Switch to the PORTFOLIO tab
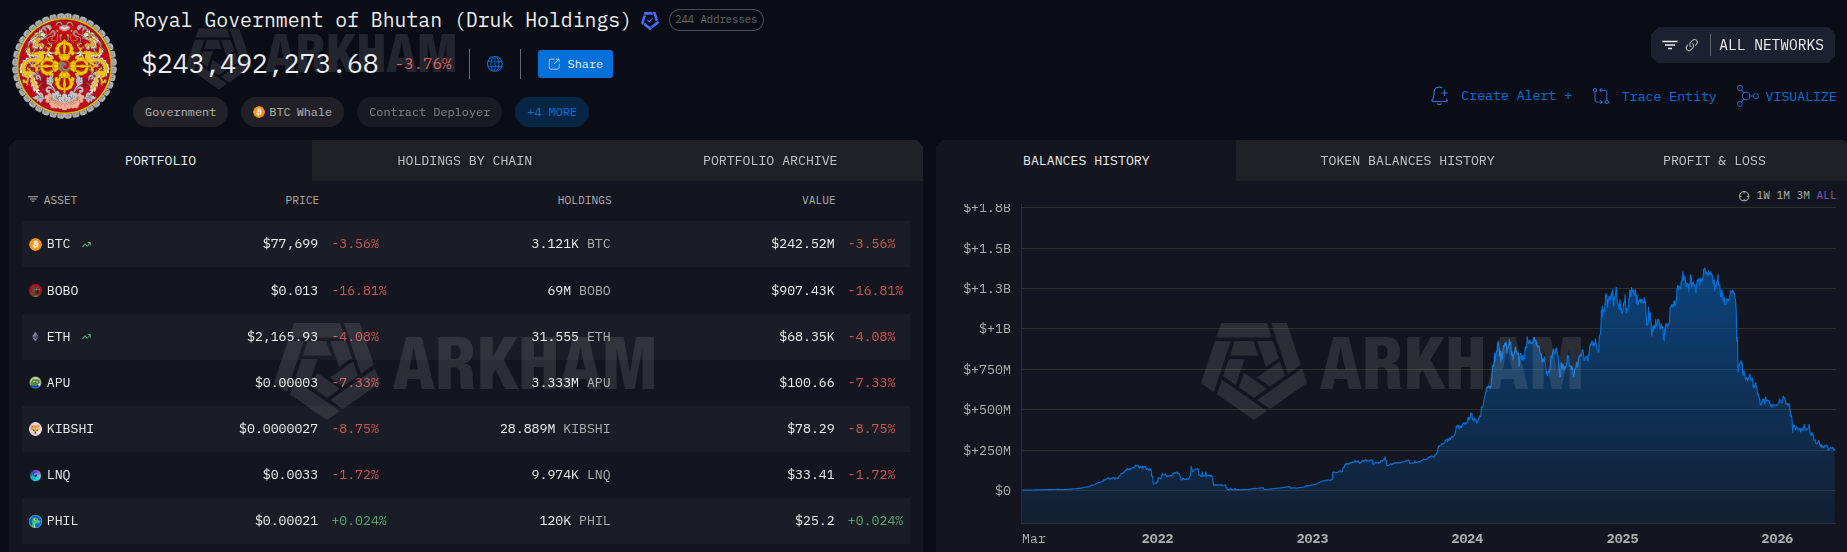Viewport: 1847px width, 552px height. (161, 161)
